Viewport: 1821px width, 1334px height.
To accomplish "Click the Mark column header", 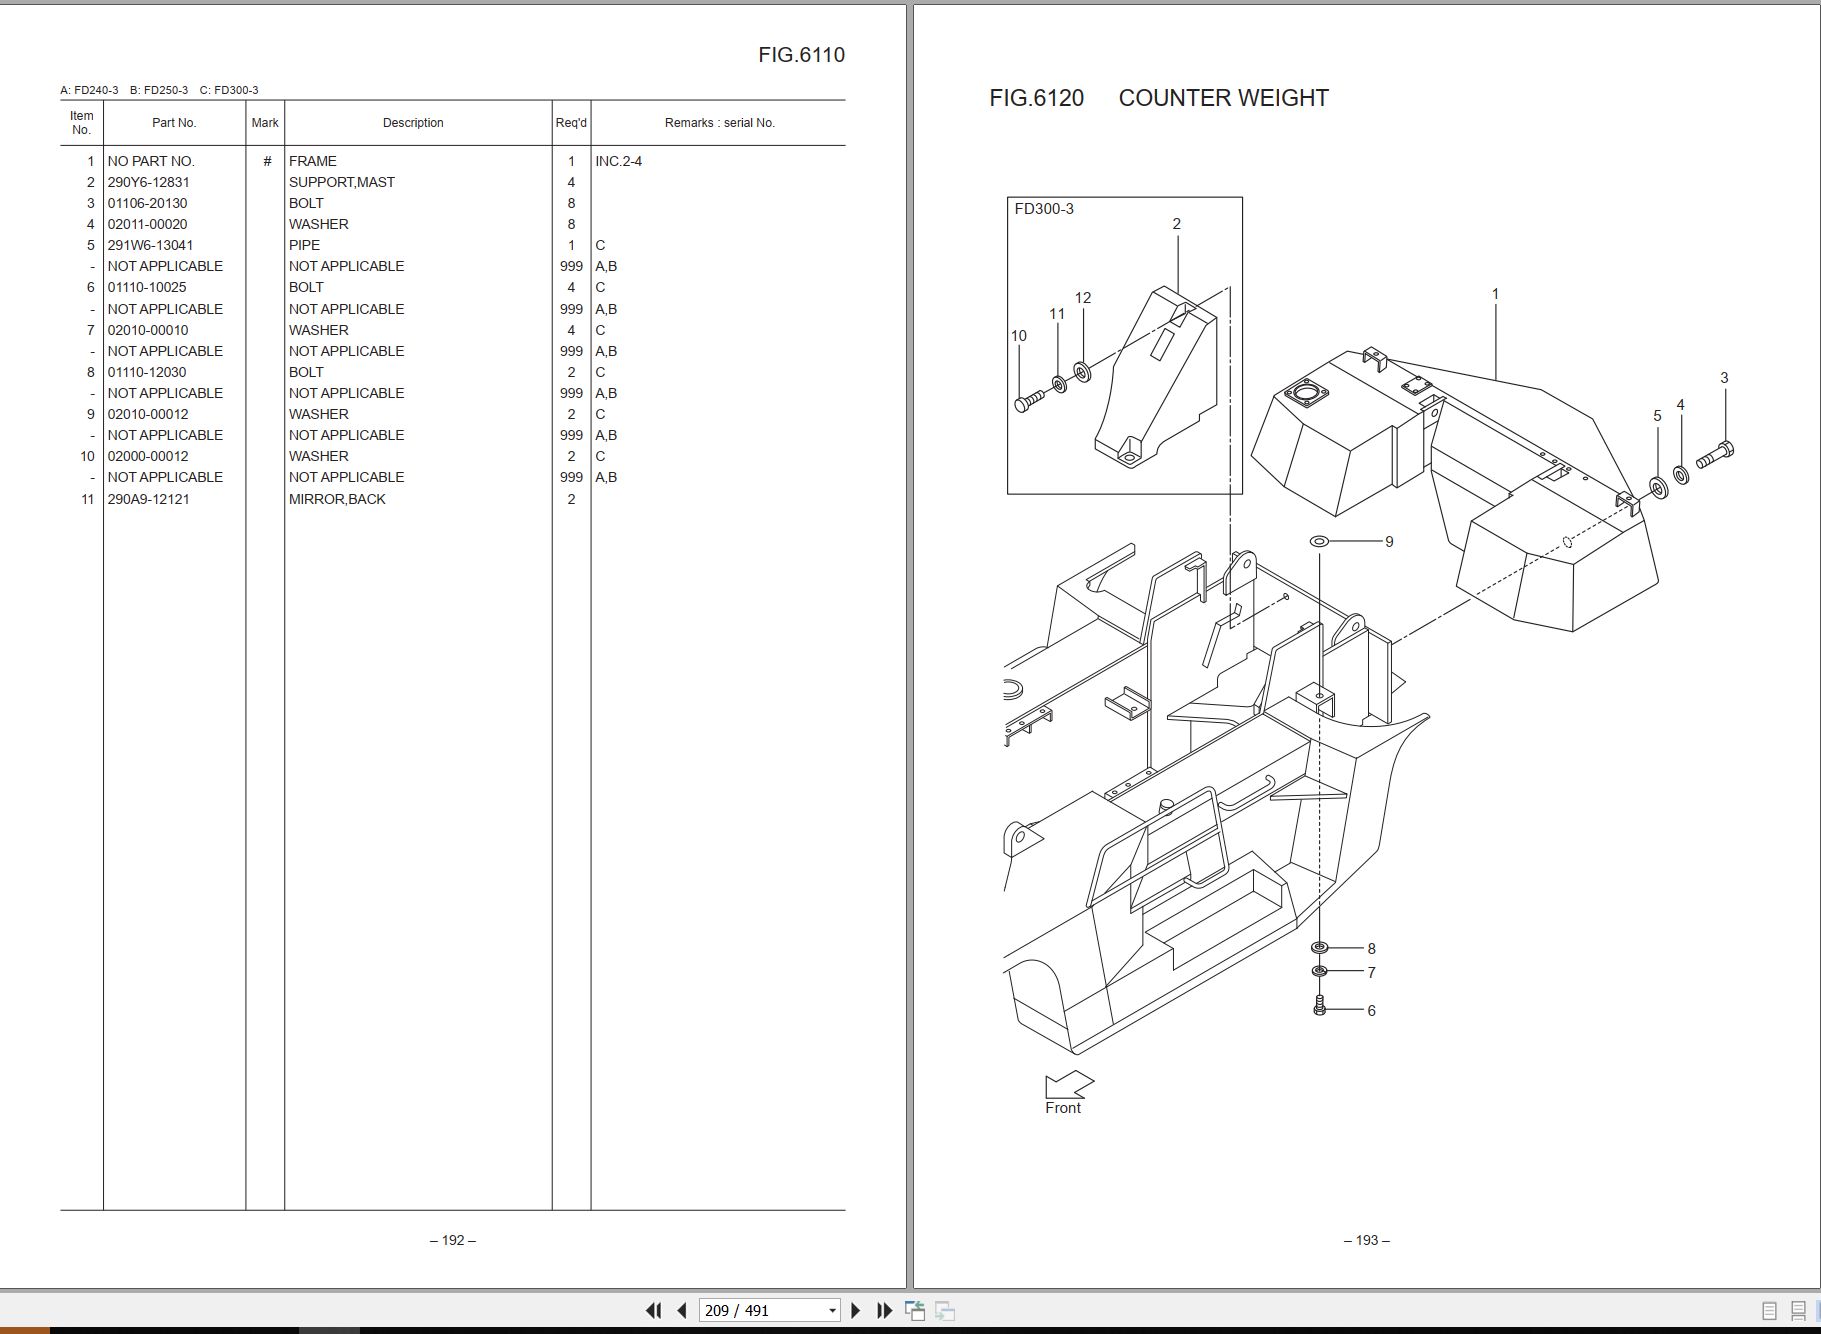I will click(265, 123).
